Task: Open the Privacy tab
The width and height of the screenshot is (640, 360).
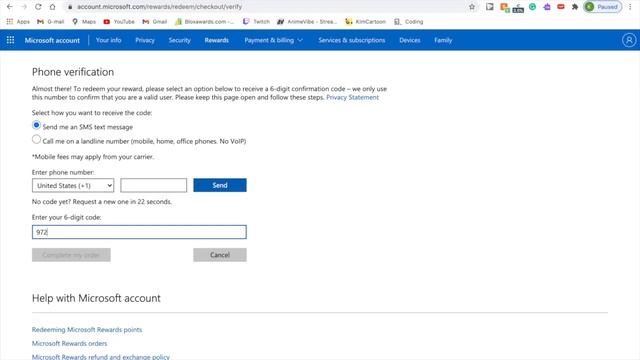Action: coord(145,40)
